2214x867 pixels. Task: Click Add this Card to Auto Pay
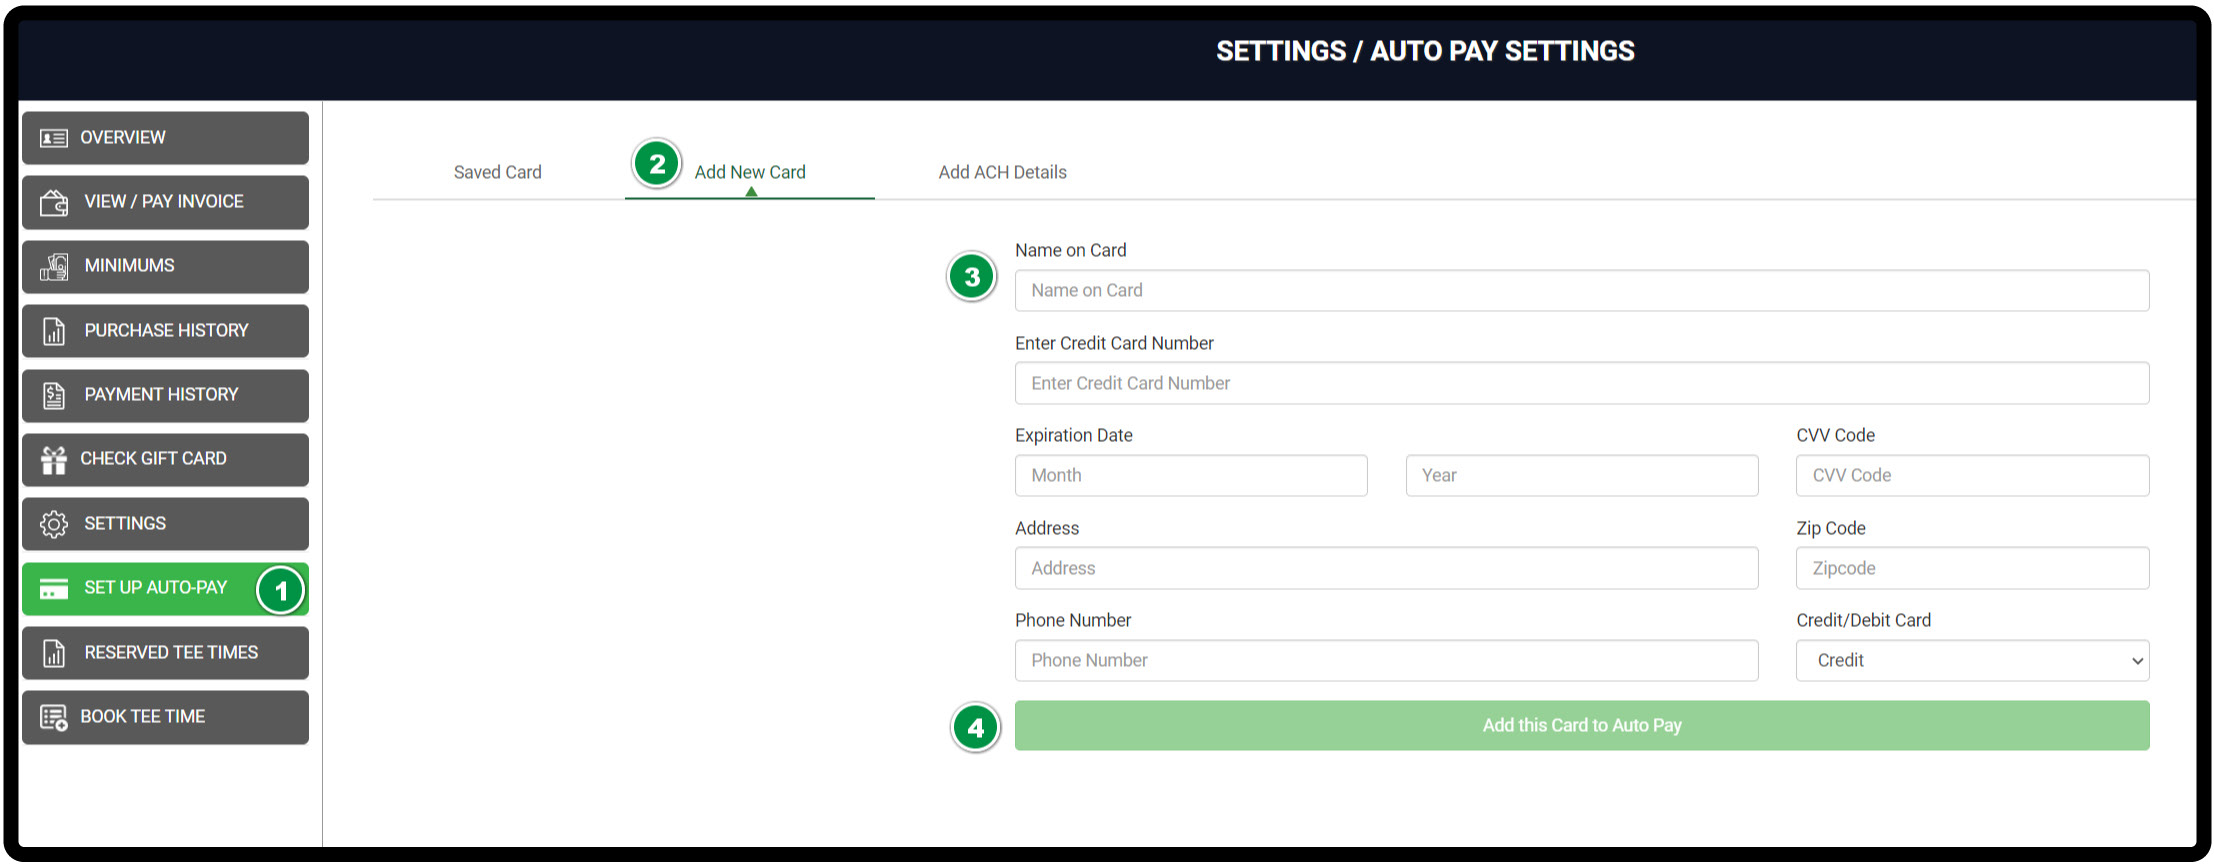(x=1582, y=725)
